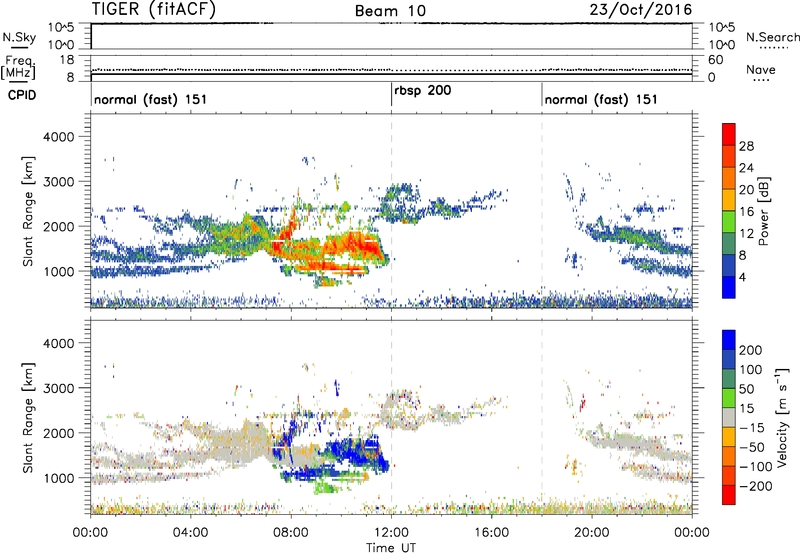Select the −200 tick on Velocity colorbar
Image resolution: width=800 pixels, height=554 pixels.
click(x=756, y=486)
